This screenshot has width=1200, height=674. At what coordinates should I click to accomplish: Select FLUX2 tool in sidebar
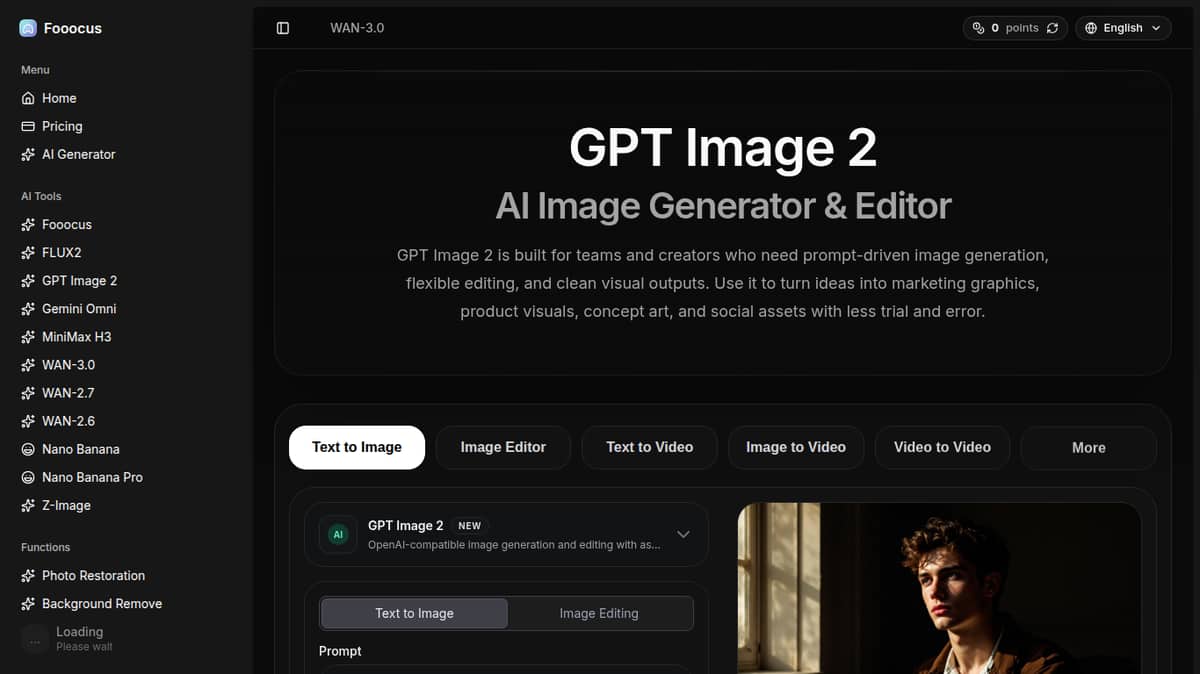click(x=61, y=252)
